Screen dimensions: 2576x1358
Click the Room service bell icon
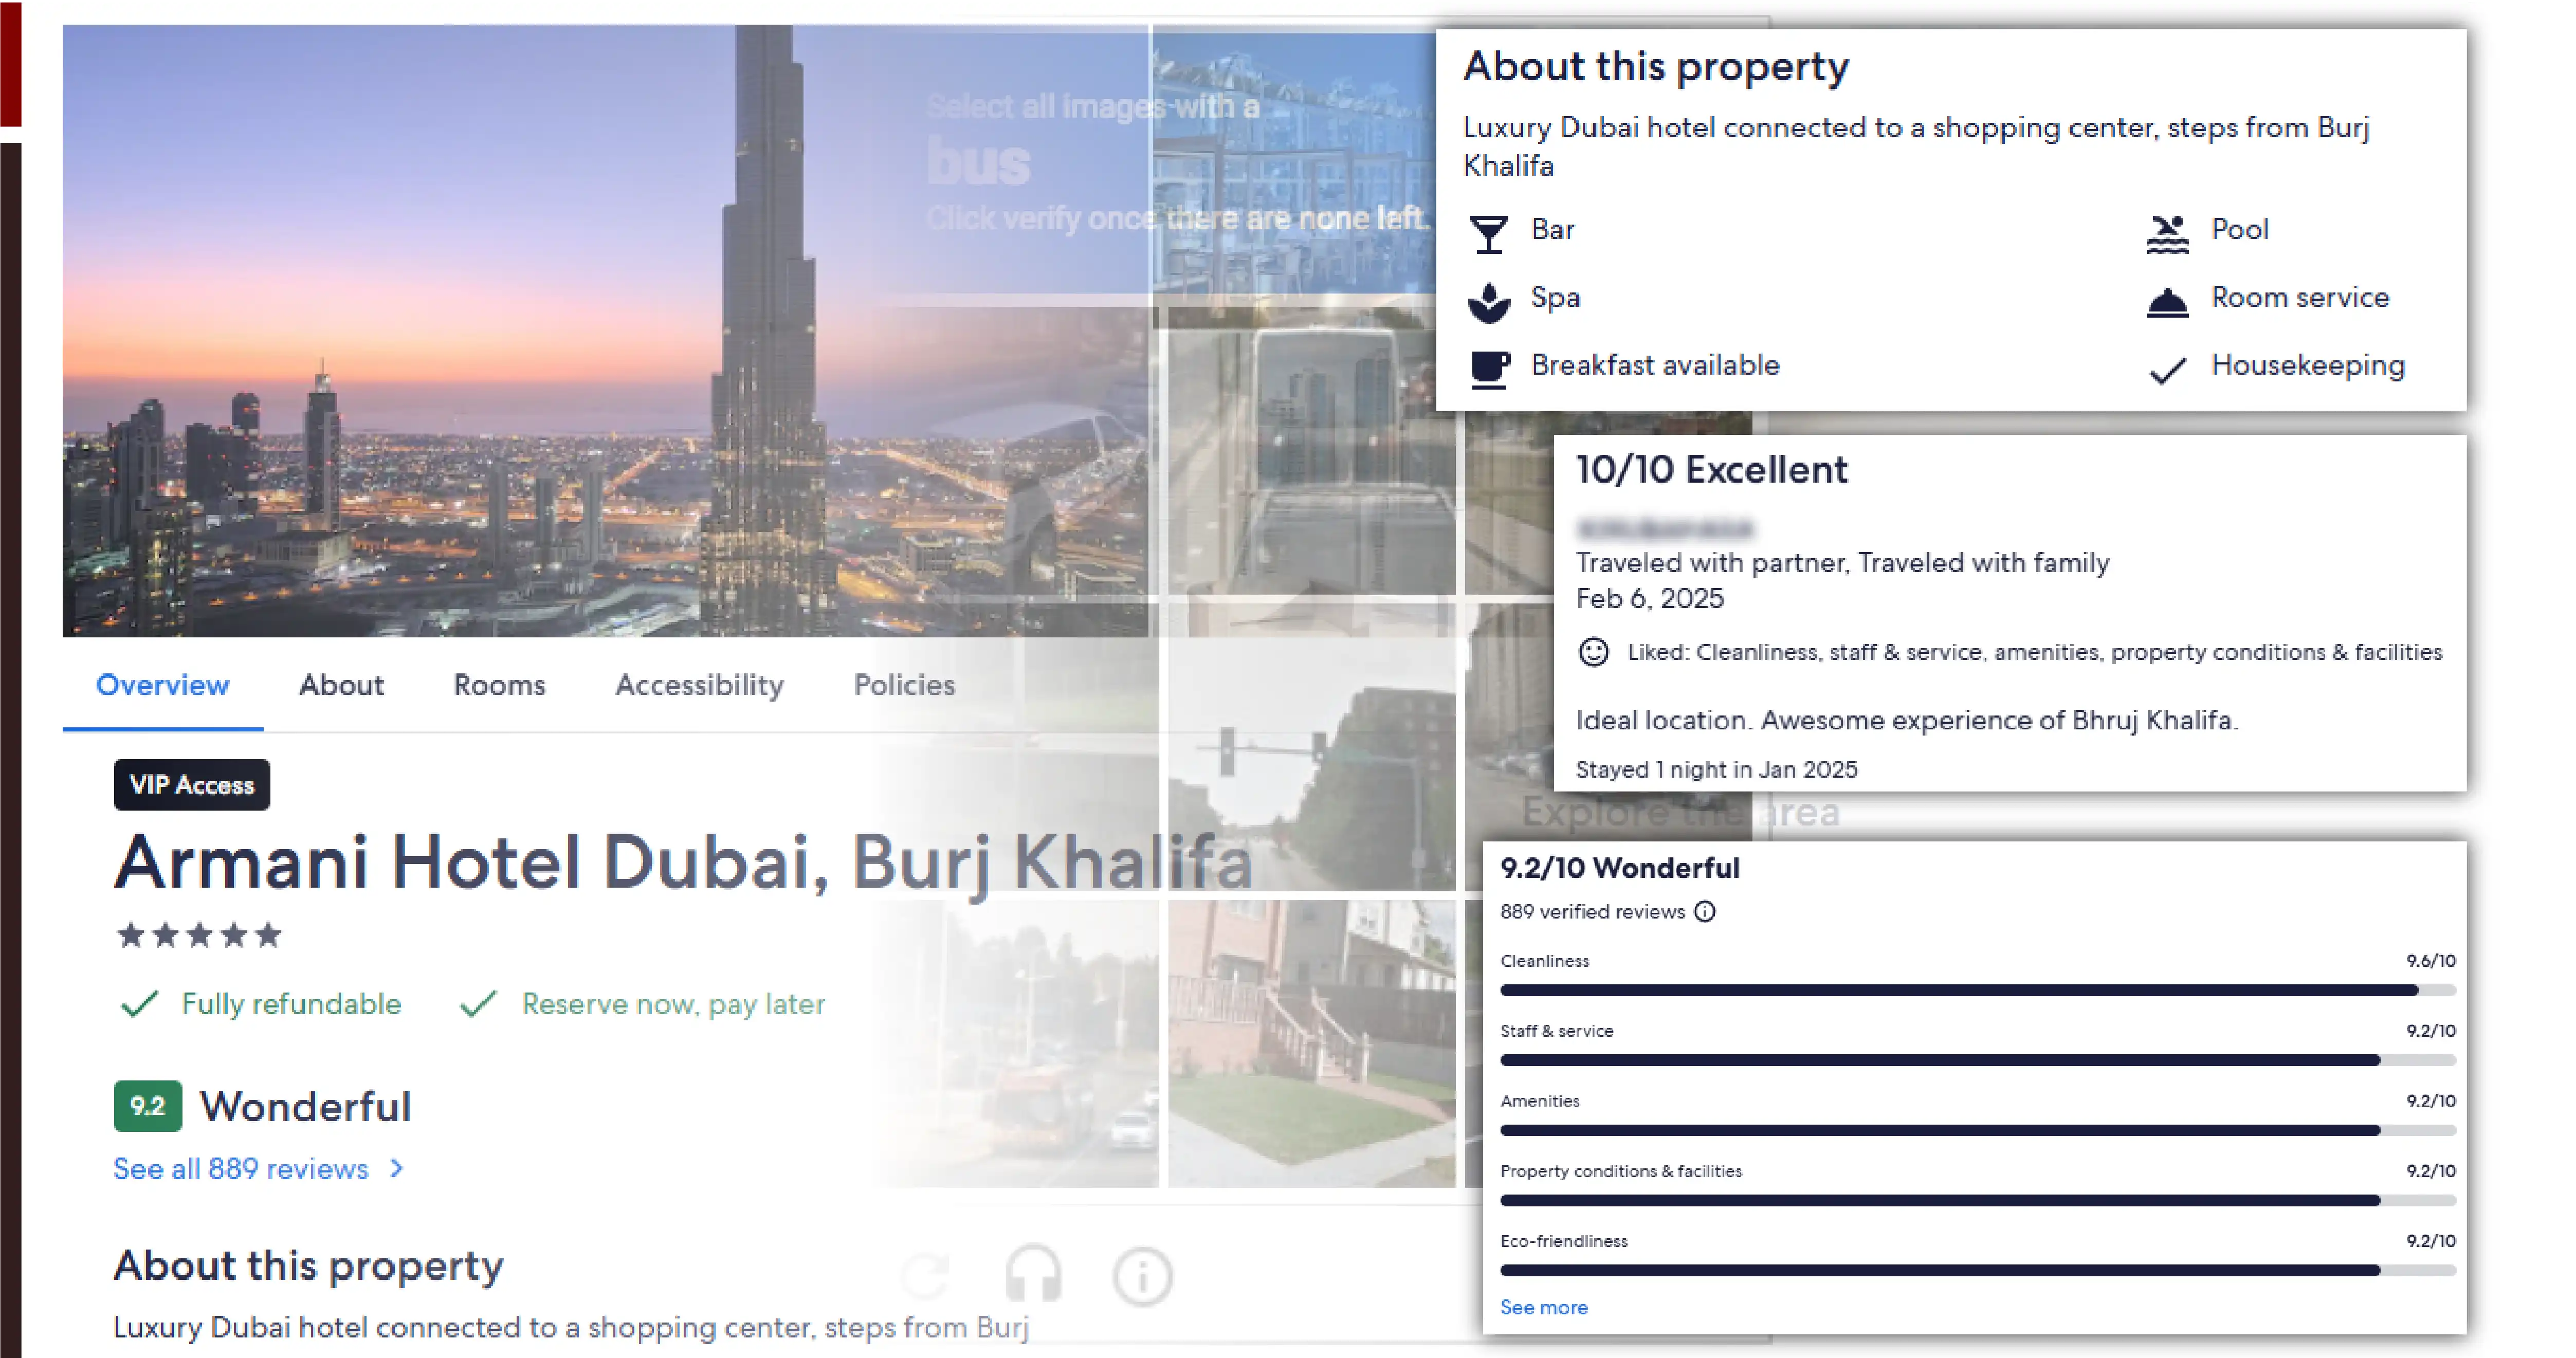2166,301
